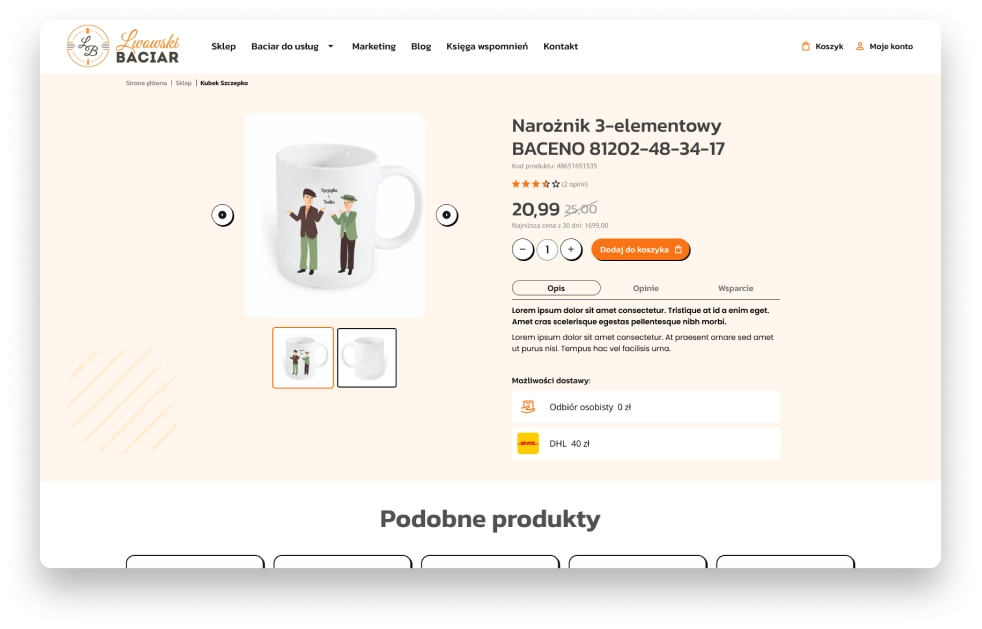Image resolution: width=982 pixels, height=629 pixels.
Task: Go to Księga wspomnień page
Action: click(487, 46)
